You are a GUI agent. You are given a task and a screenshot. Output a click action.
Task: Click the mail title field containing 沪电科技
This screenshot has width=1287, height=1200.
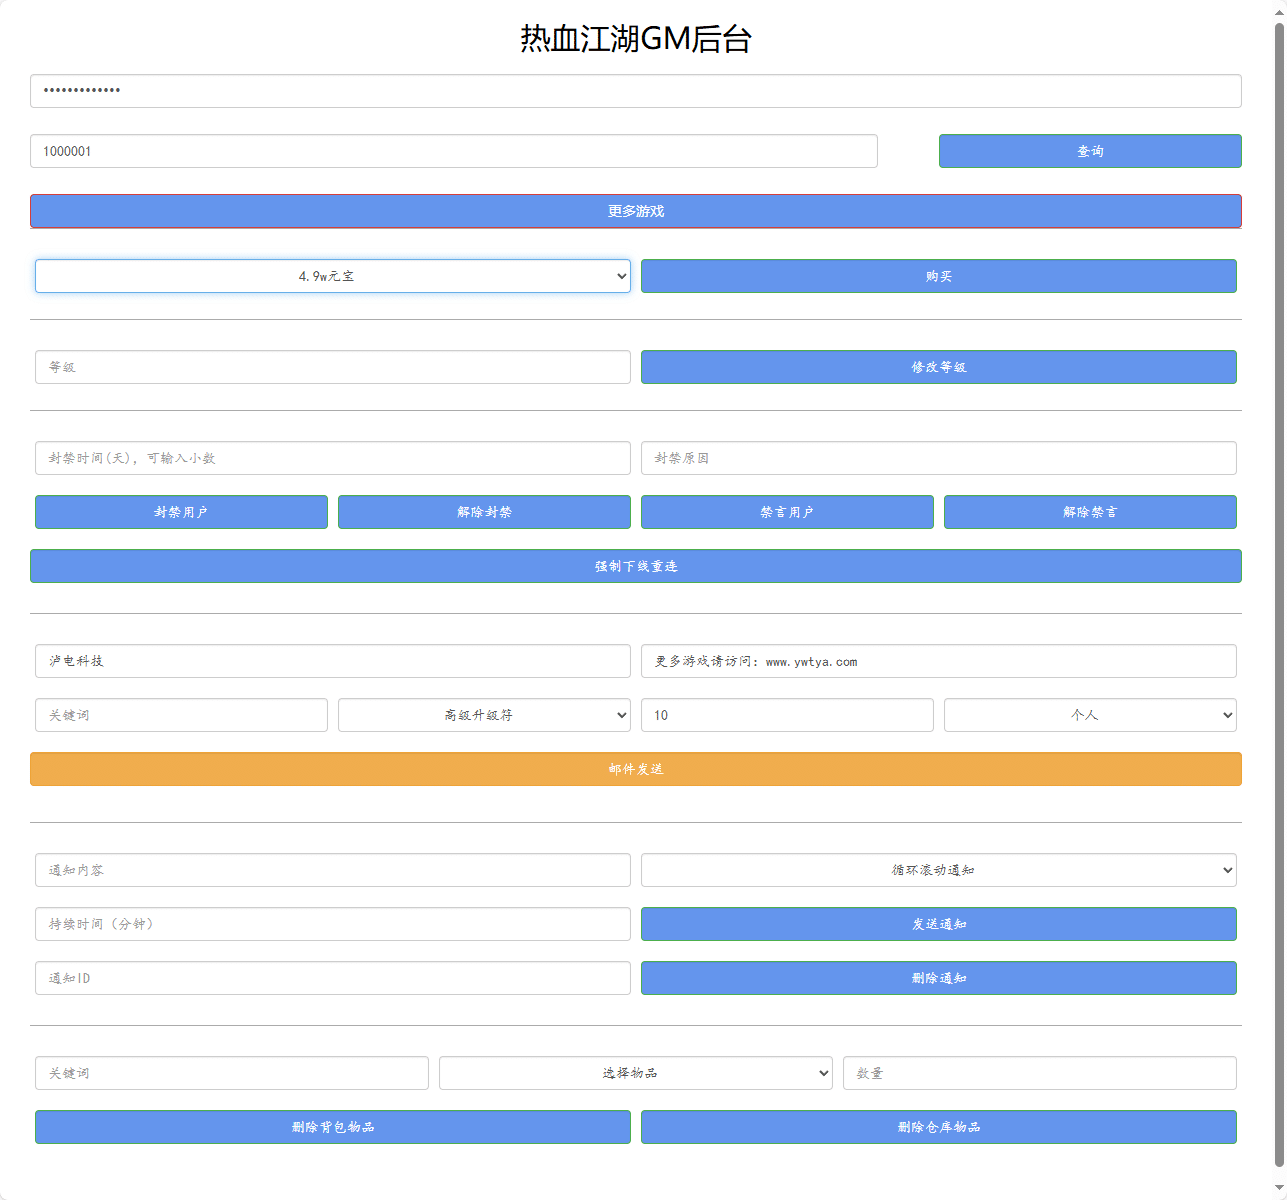point(333,661)
